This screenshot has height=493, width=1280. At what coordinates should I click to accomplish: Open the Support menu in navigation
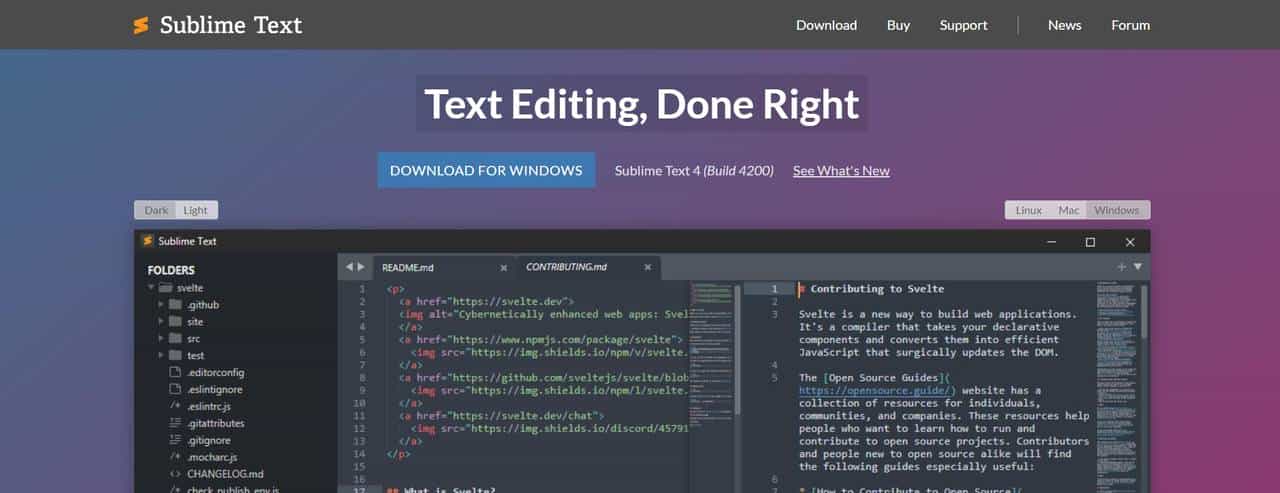tap(963, 25)
